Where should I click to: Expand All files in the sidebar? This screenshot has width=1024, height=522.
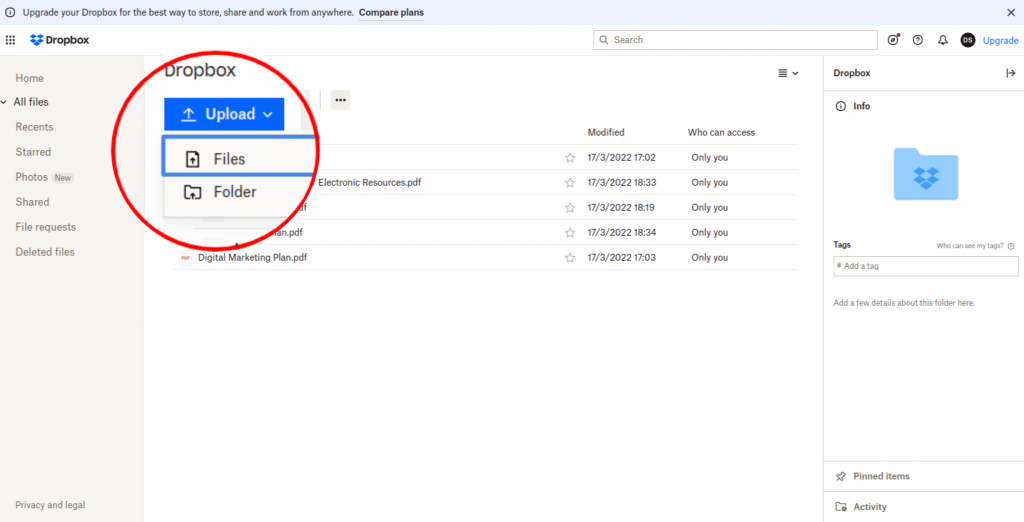[x=5, y=102]
